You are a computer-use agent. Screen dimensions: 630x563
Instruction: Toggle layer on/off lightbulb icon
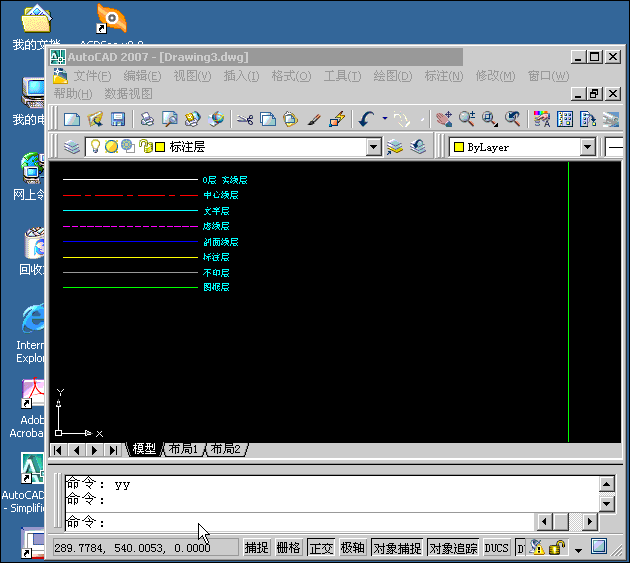(95, 147)
